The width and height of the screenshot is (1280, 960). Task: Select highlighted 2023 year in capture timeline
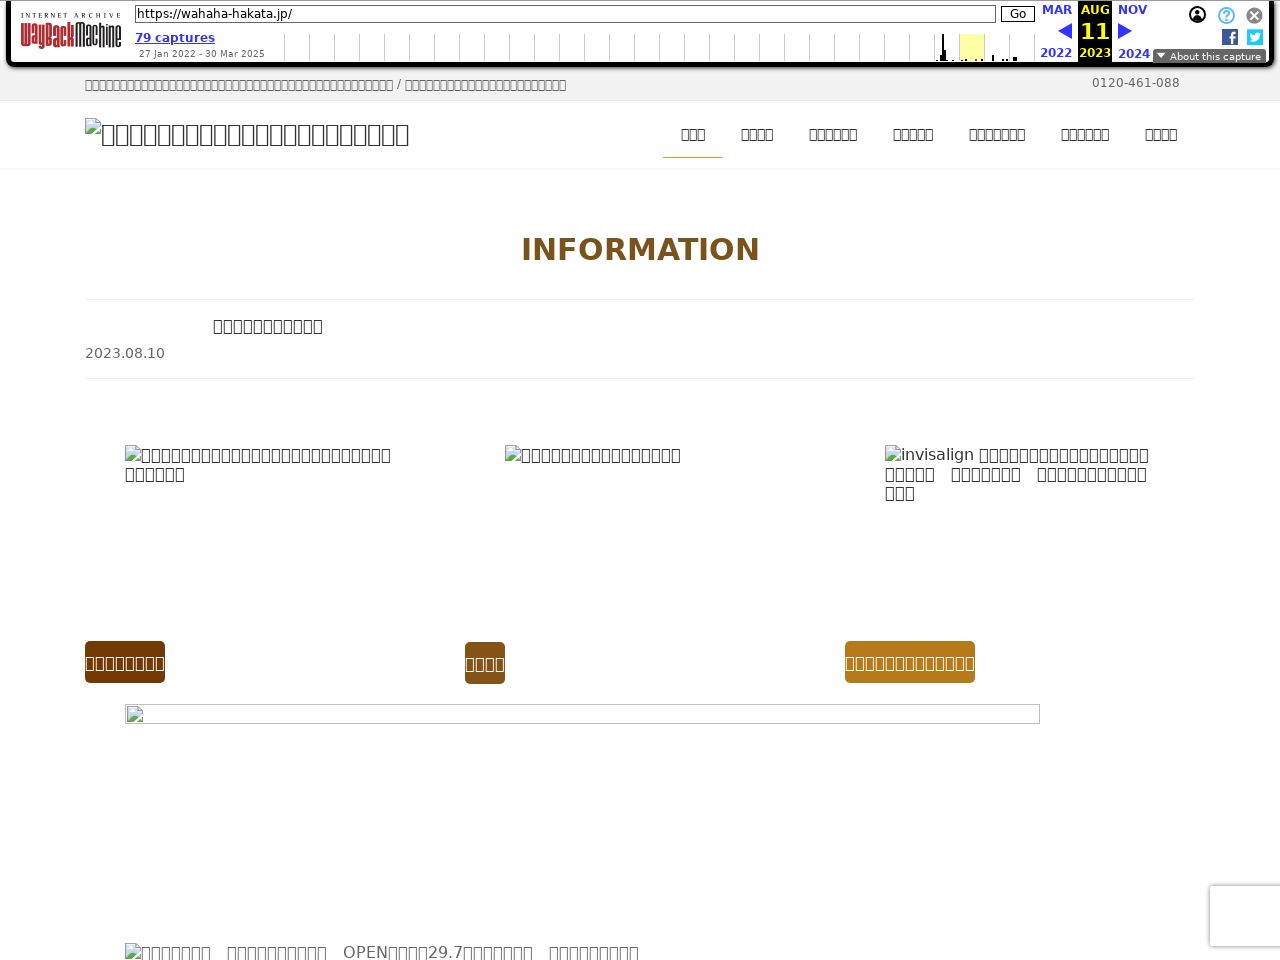pyautogui.click(x=971, y=47)
